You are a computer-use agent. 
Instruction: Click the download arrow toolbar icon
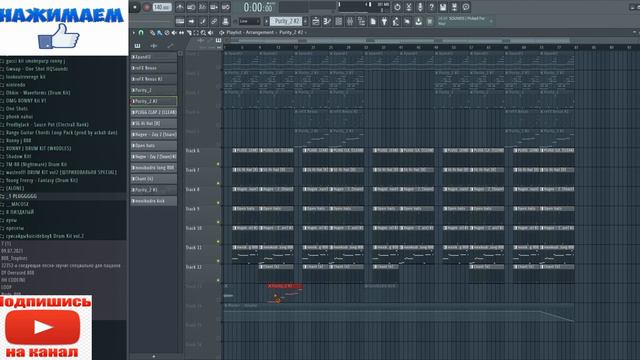point(418,21)
